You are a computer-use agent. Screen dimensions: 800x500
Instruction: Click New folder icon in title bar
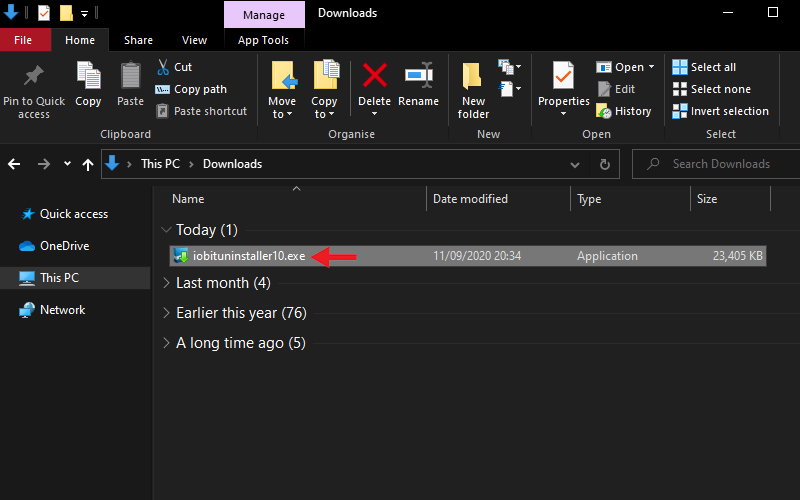tap(66, 13)
